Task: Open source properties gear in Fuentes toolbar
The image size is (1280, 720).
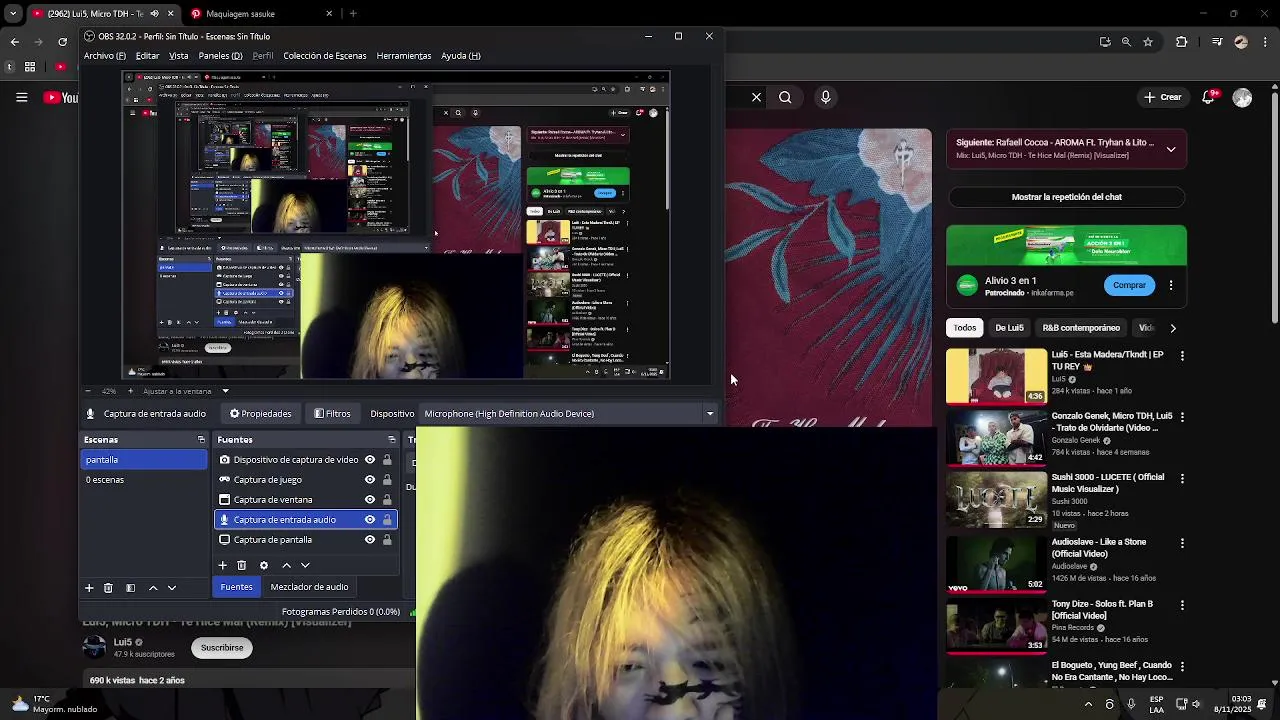Action: click(x=264, y=565)
